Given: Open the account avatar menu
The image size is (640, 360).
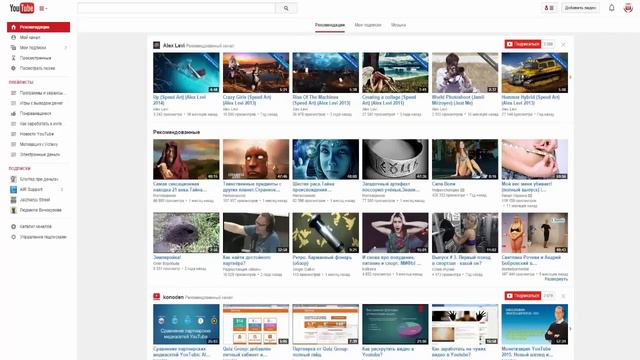Looking at the screenshot, I should (x=628, y=8).
